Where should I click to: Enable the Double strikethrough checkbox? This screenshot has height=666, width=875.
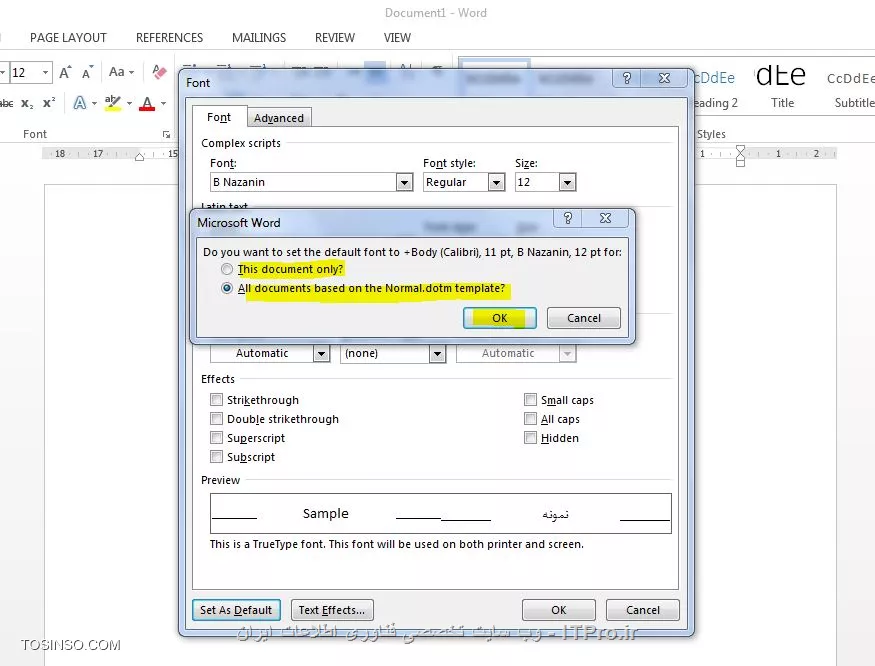[217, 419]
